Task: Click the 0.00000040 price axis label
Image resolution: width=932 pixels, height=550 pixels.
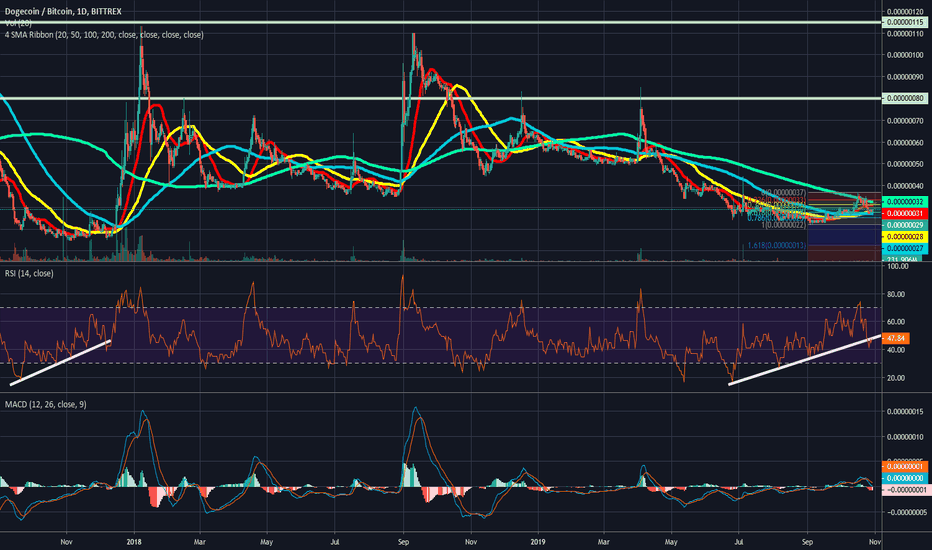Action: pyautogui.click(x=905, y=186)
